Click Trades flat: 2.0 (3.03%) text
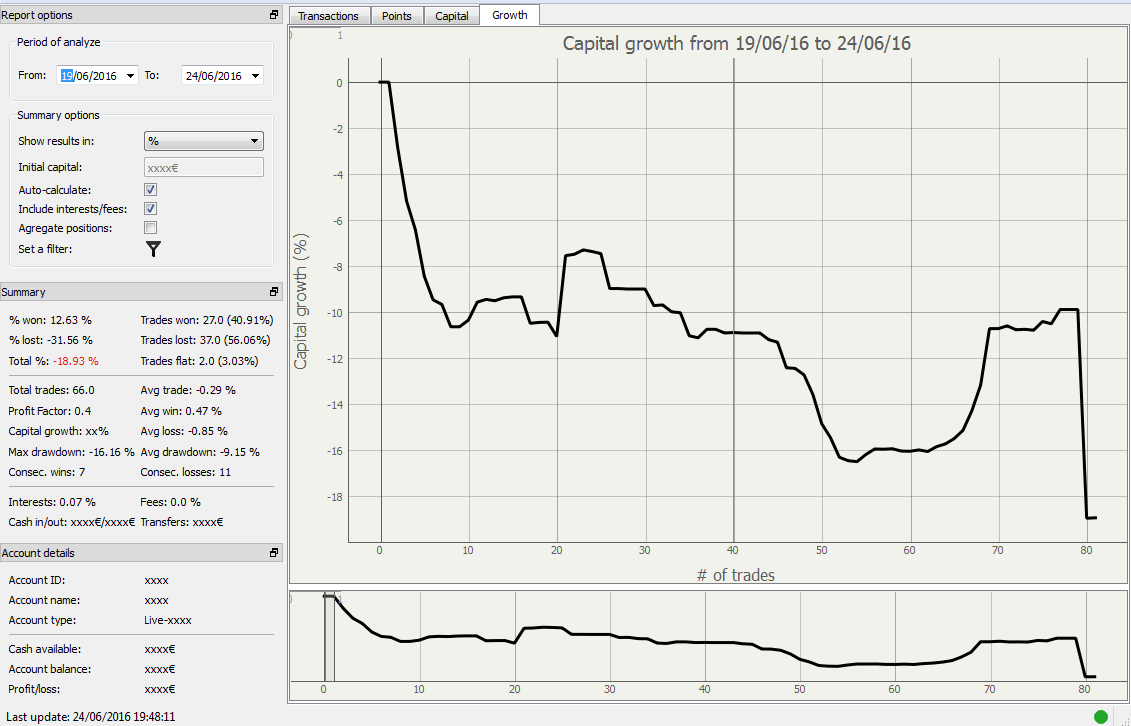1131x726 pixels. pyautogui.click(x=199, y=360)
